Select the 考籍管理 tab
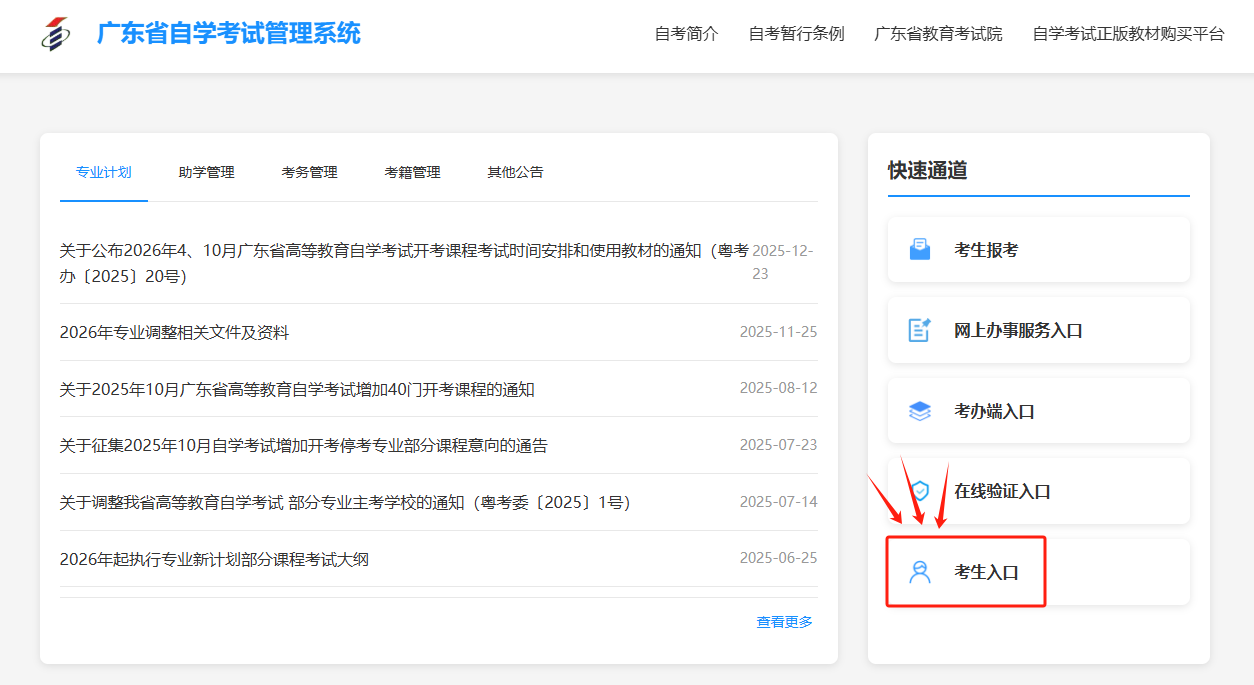The width and height of the screenshot is (1254, 685). click(x=412, y=172)
